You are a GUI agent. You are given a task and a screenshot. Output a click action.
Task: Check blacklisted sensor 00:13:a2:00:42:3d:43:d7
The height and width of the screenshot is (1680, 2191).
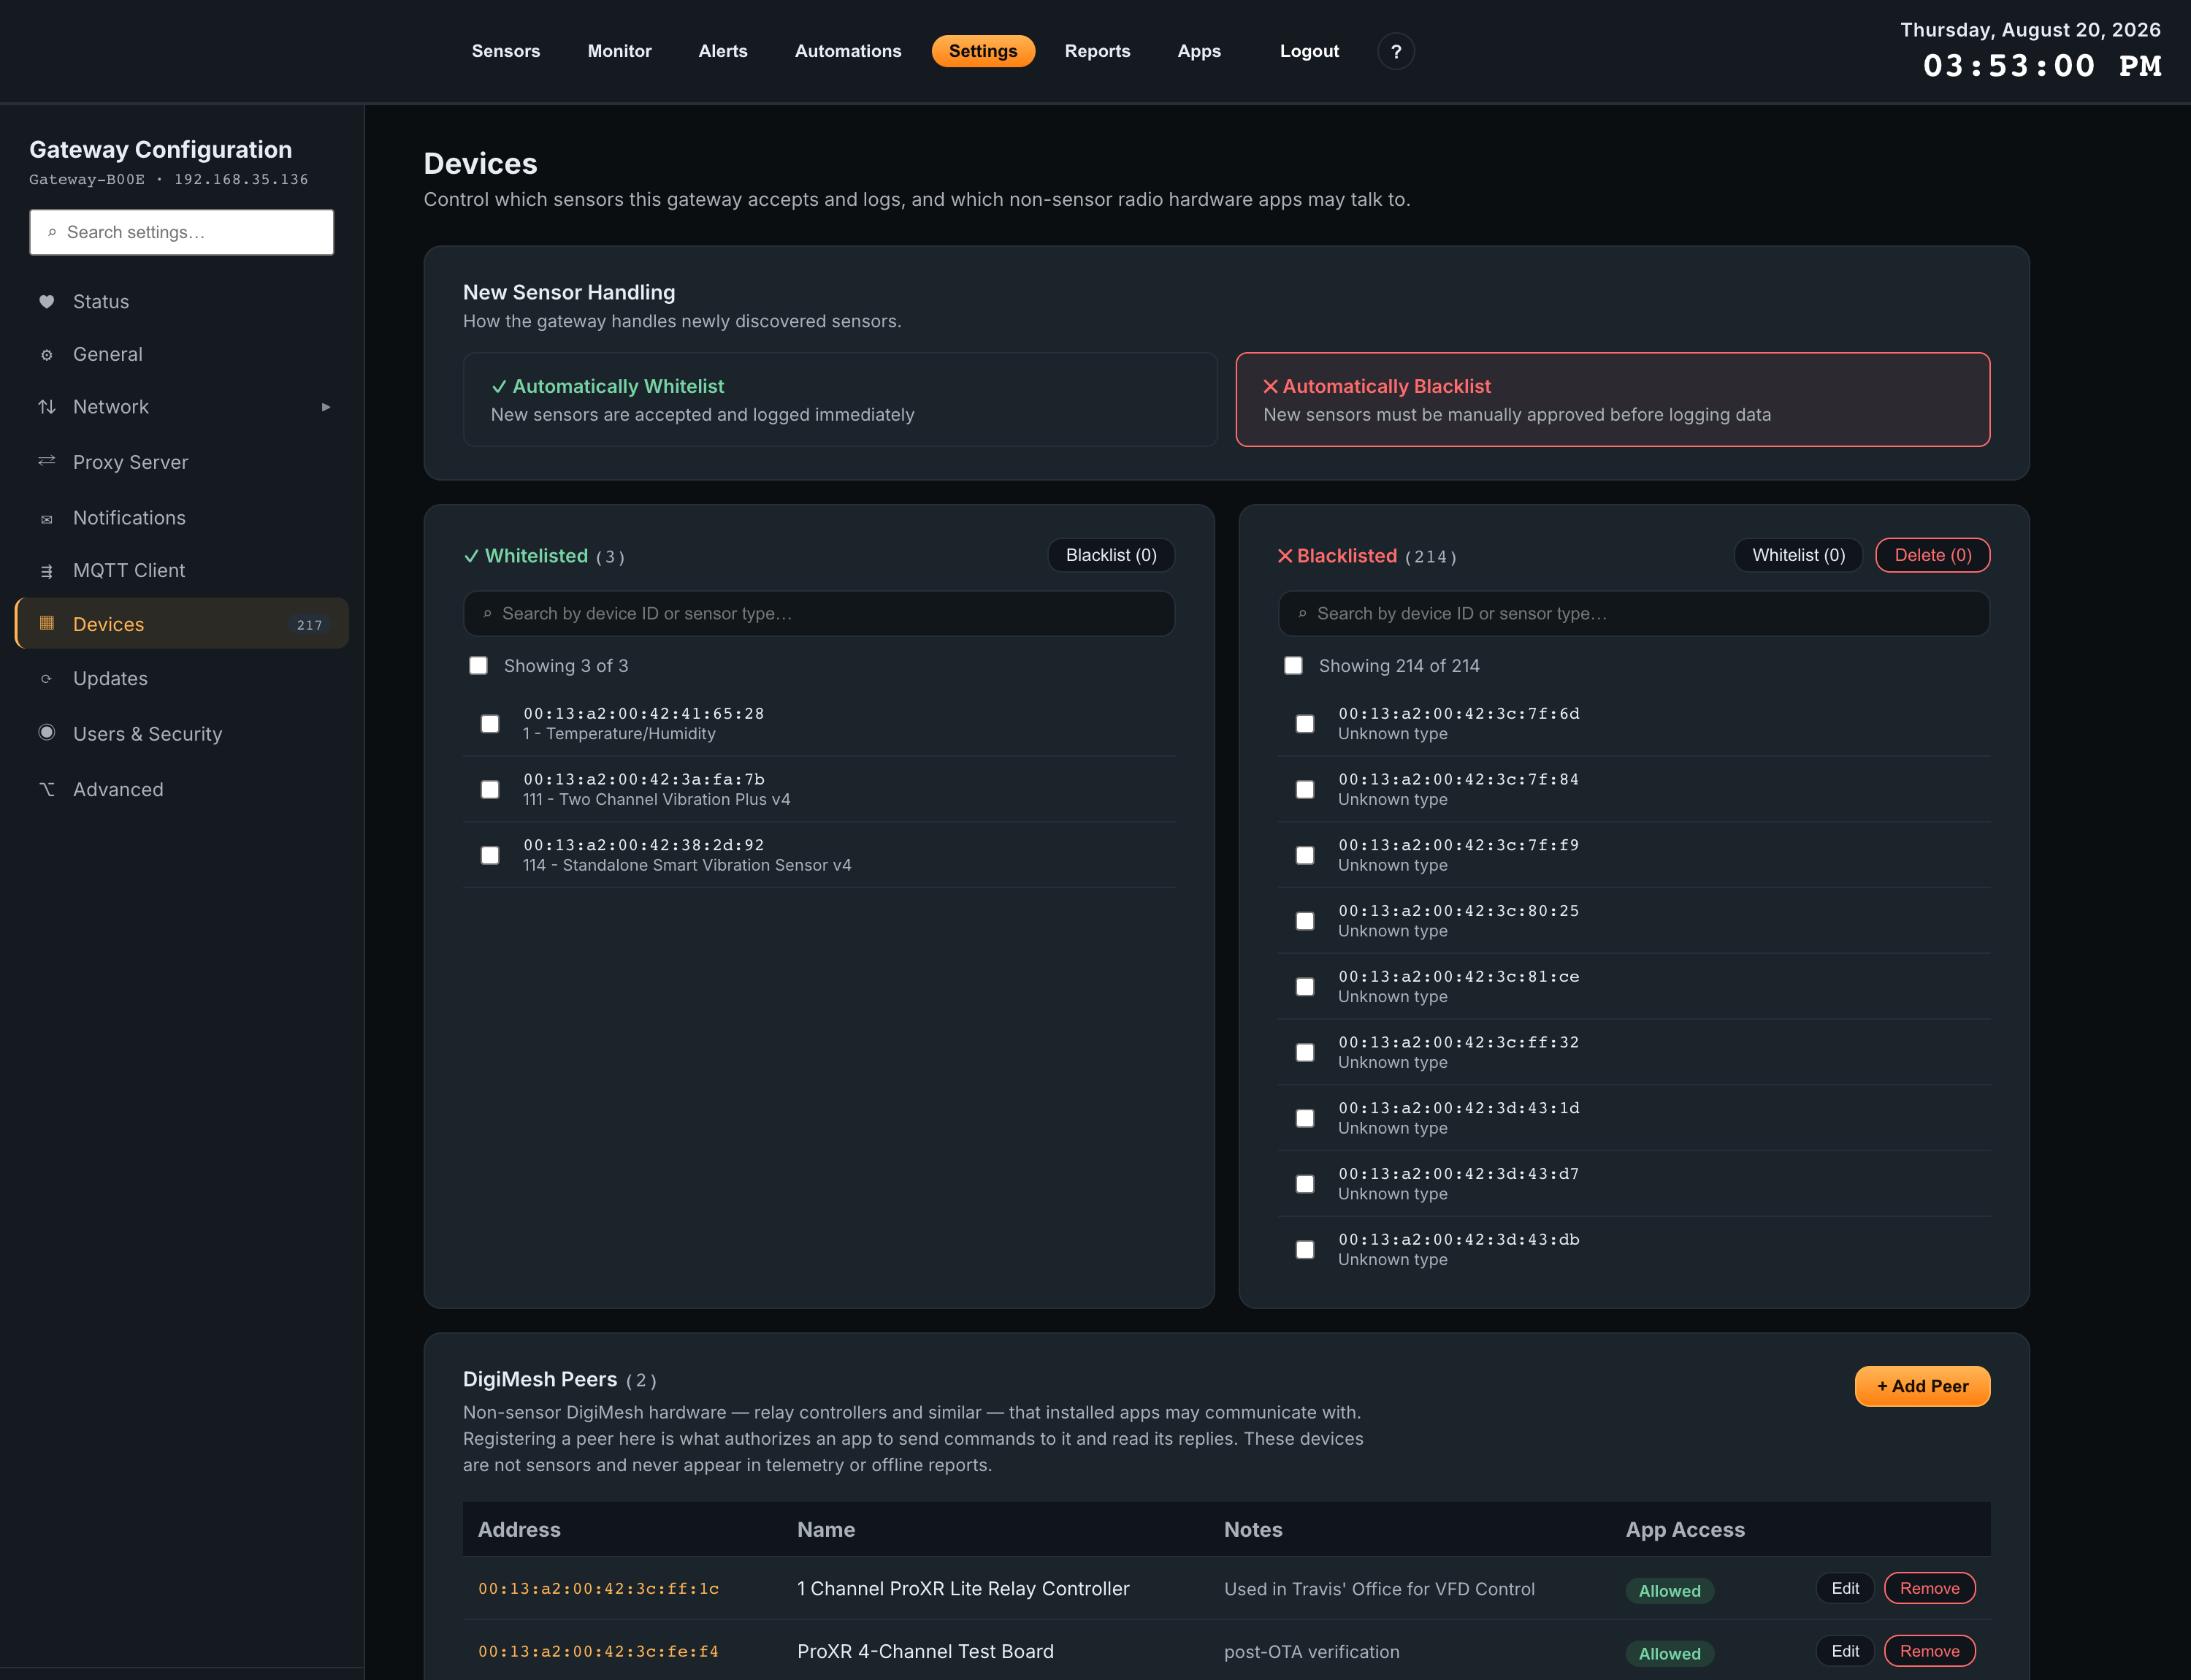point(1305,1184)
